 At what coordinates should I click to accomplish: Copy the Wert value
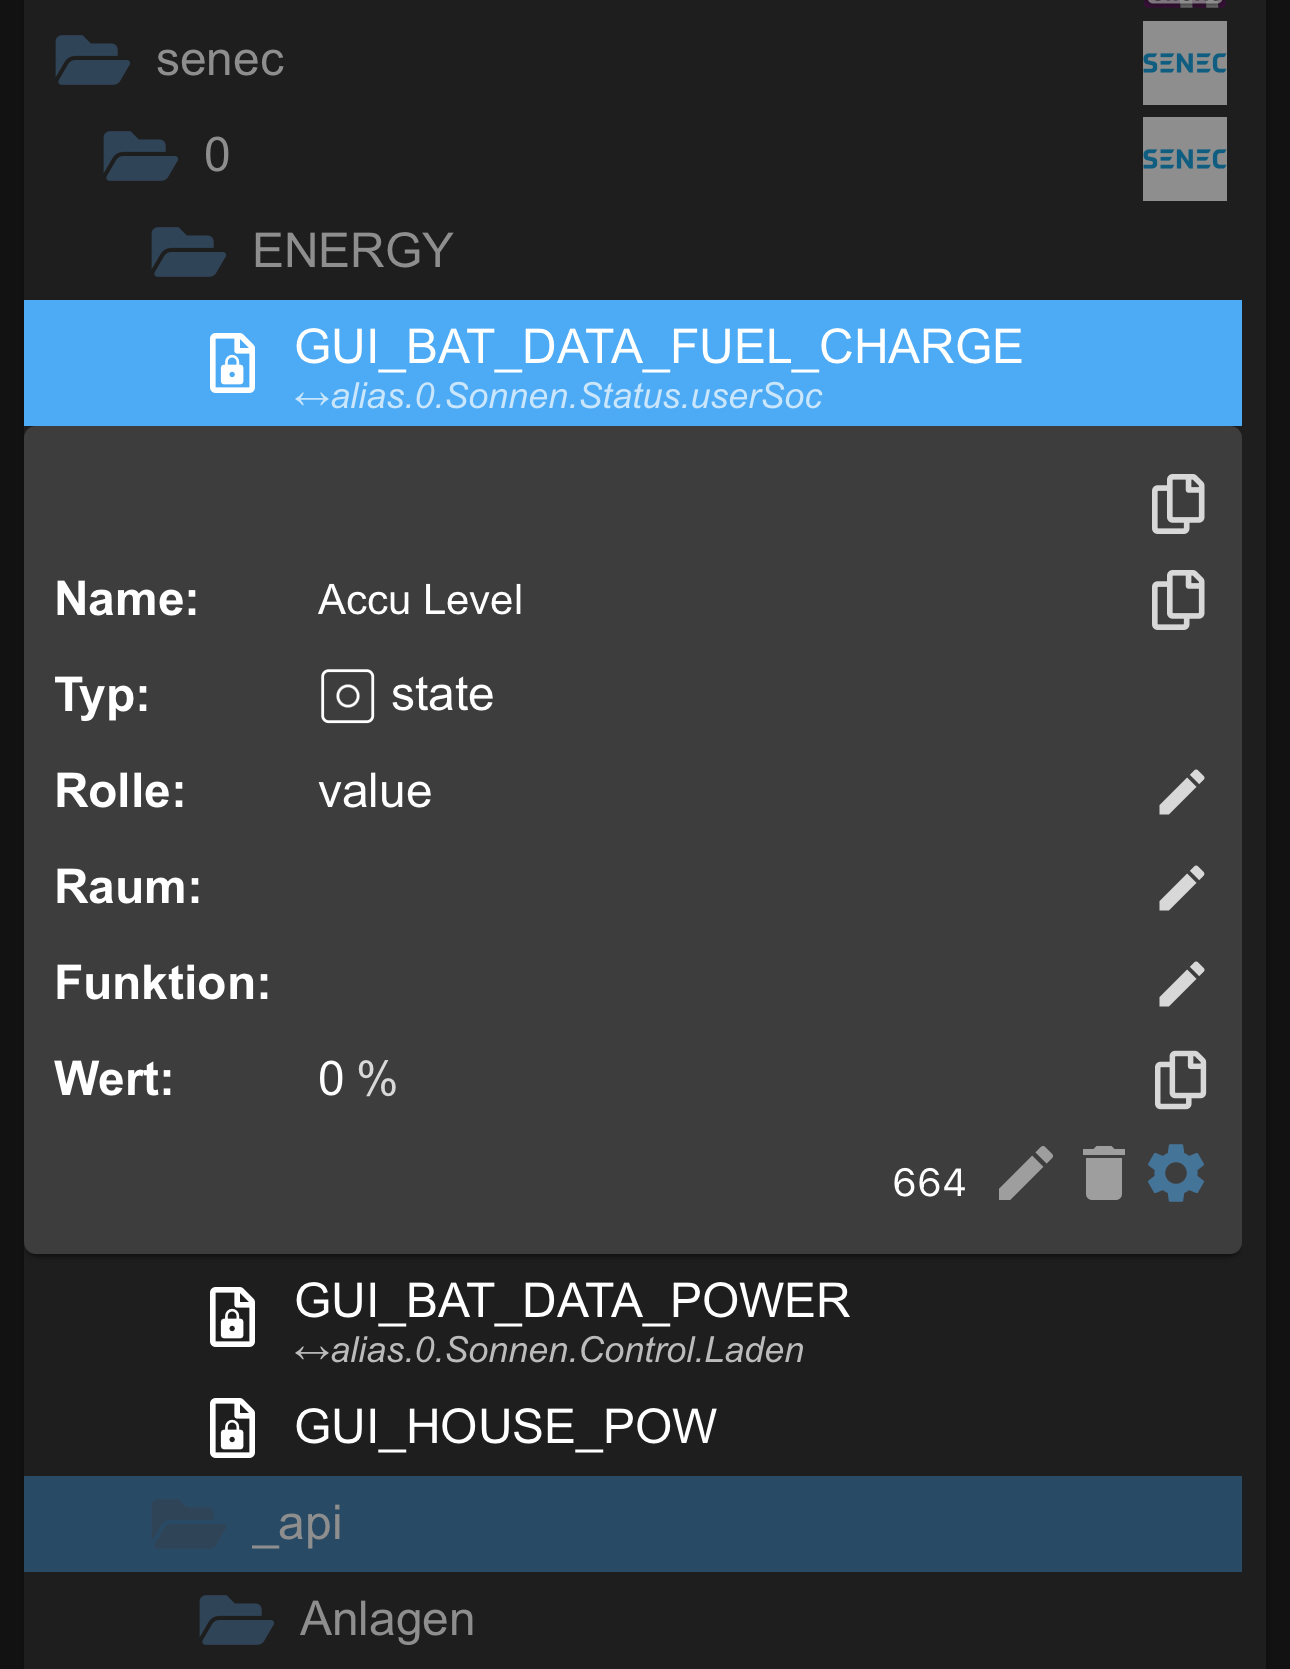[x=1180, y=1080]
